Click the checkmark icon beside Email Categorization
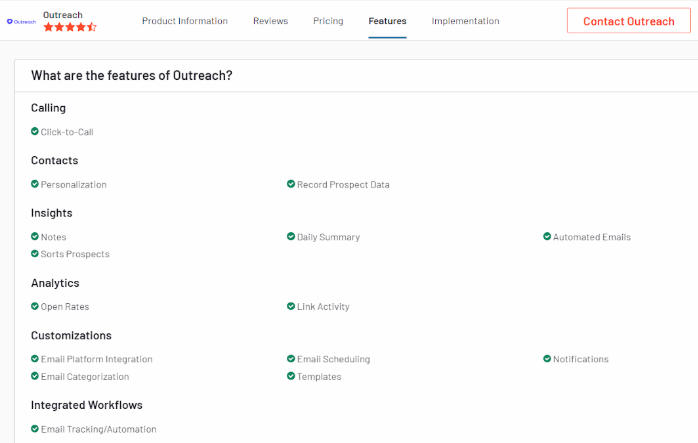The image size is (698, 443). [35, 376]
